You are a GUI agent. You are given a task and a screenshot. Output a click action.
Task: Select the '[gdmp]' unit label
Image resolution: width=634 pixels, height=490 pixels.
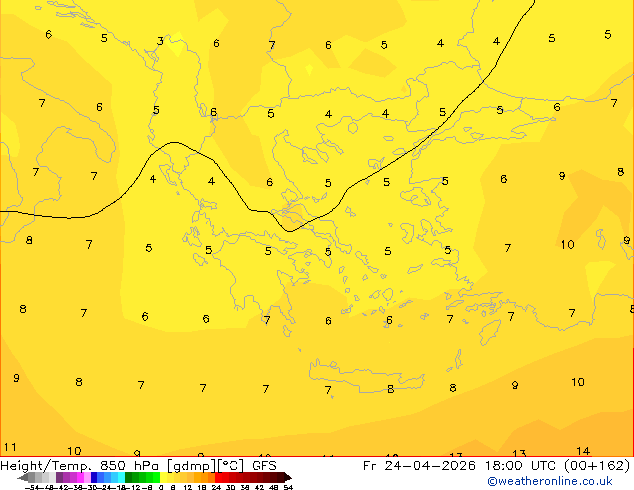coord(192,466)
